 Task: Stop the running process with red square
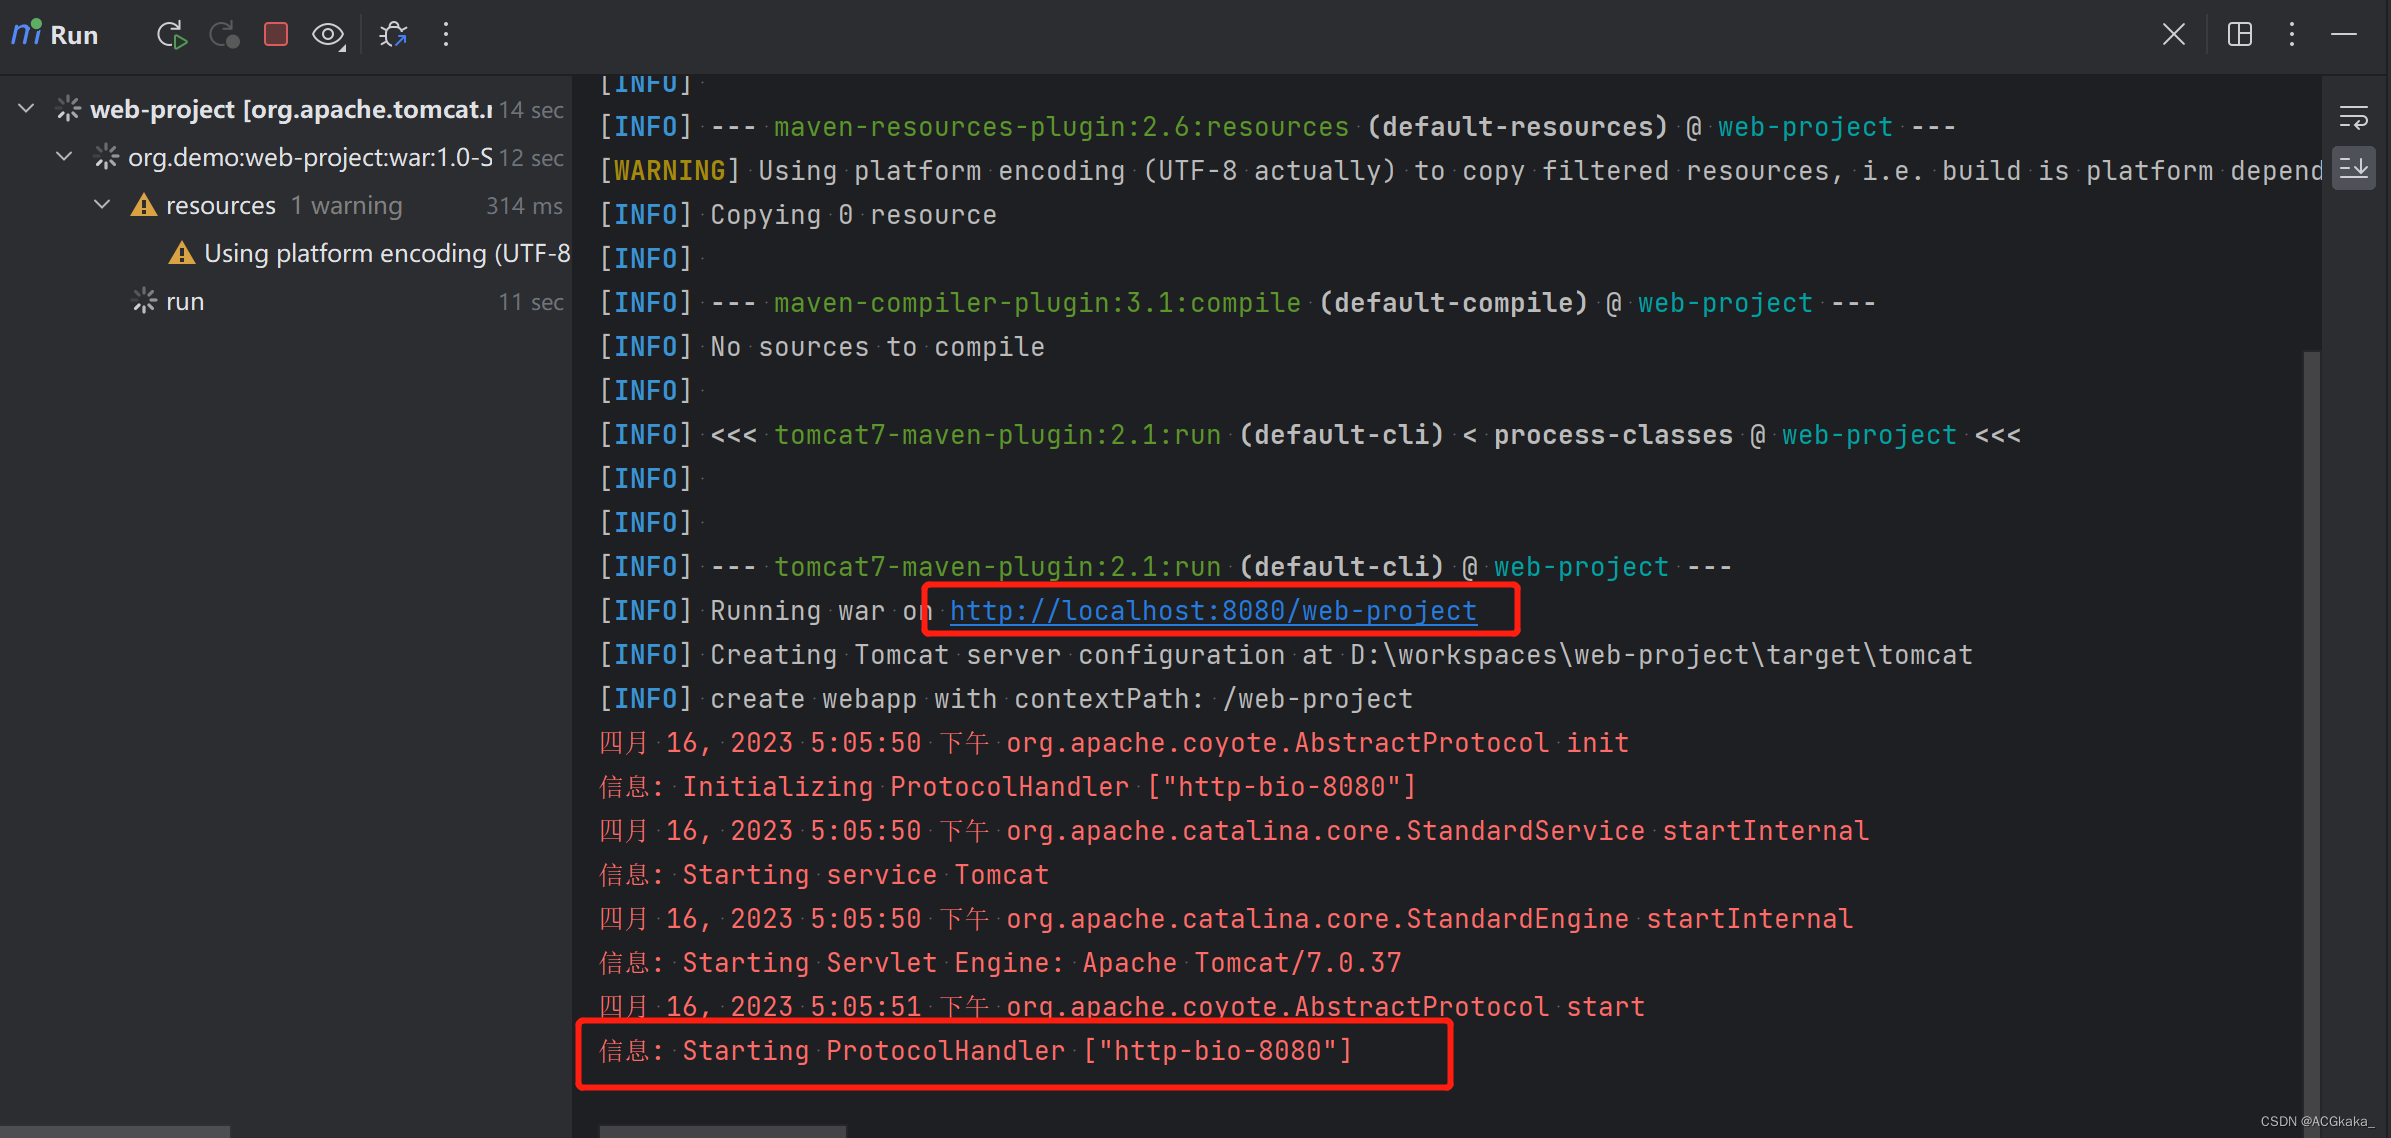[276, 35]
